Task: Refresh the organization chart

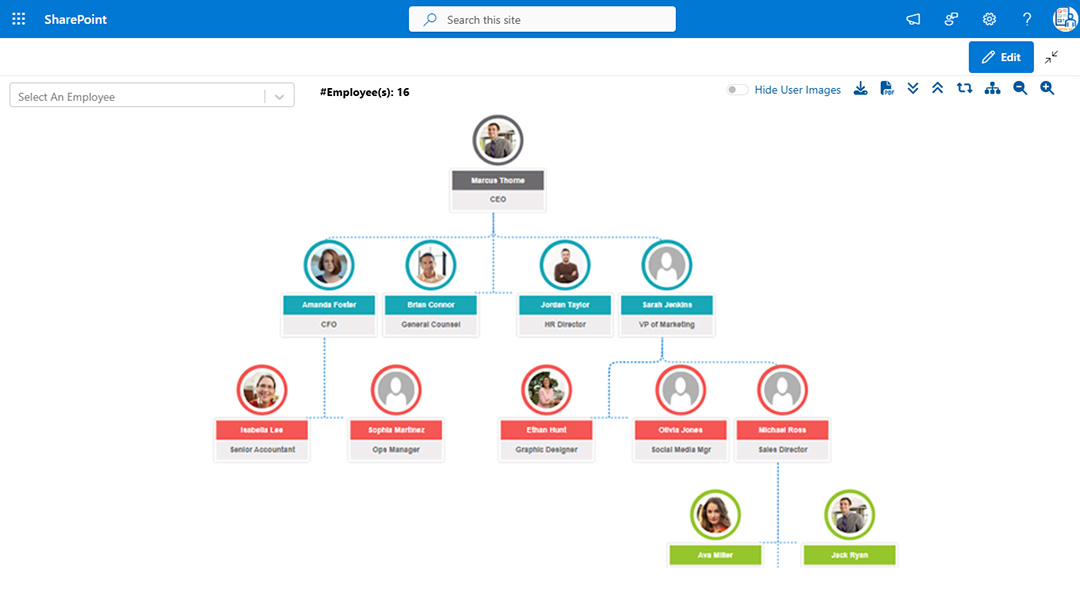Action: click(964, 88)
